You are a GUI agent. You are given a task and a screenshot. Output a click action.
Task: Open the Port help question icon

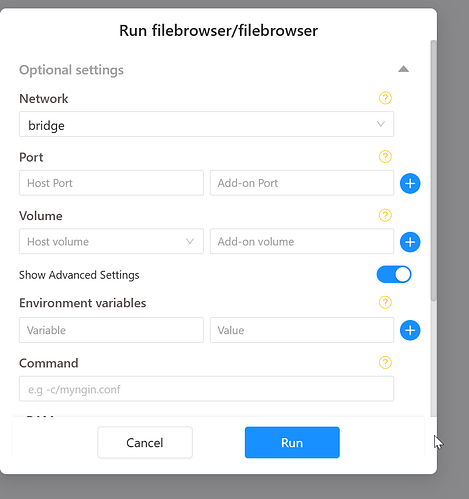point(385,156)
